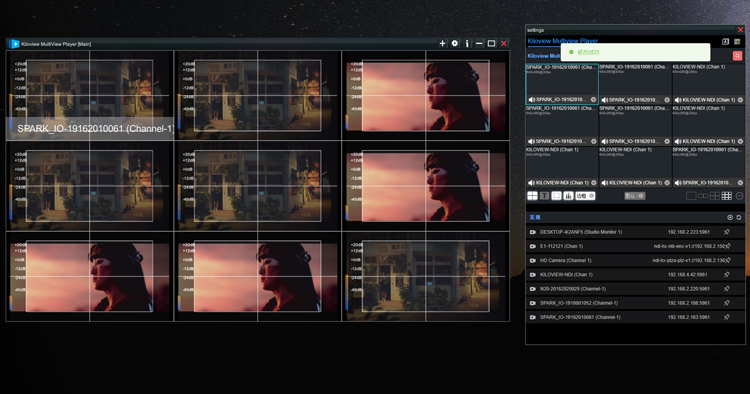
Task: Pin the DESKTOP-4I2ANF5 (Studio Monitor 1) source
Action: [727, 232]
